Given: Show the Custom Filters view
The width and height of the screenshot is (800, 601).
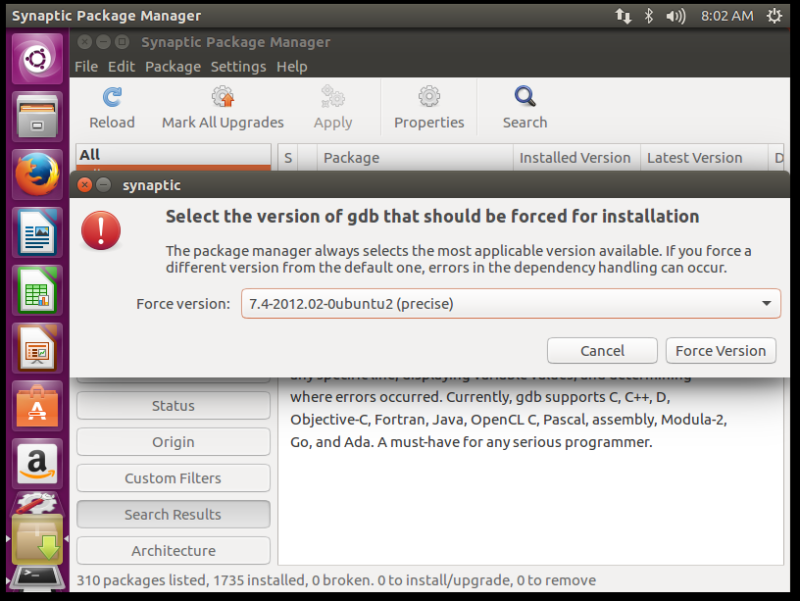Looking at the screenshot, I should pyautogui.click(x=173, y=478).
